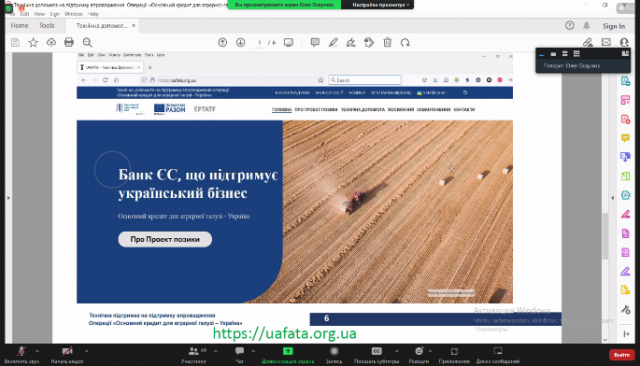
Task: Click the Save file icon in Acrobat toolbar
Action: (x=15, y=42)
